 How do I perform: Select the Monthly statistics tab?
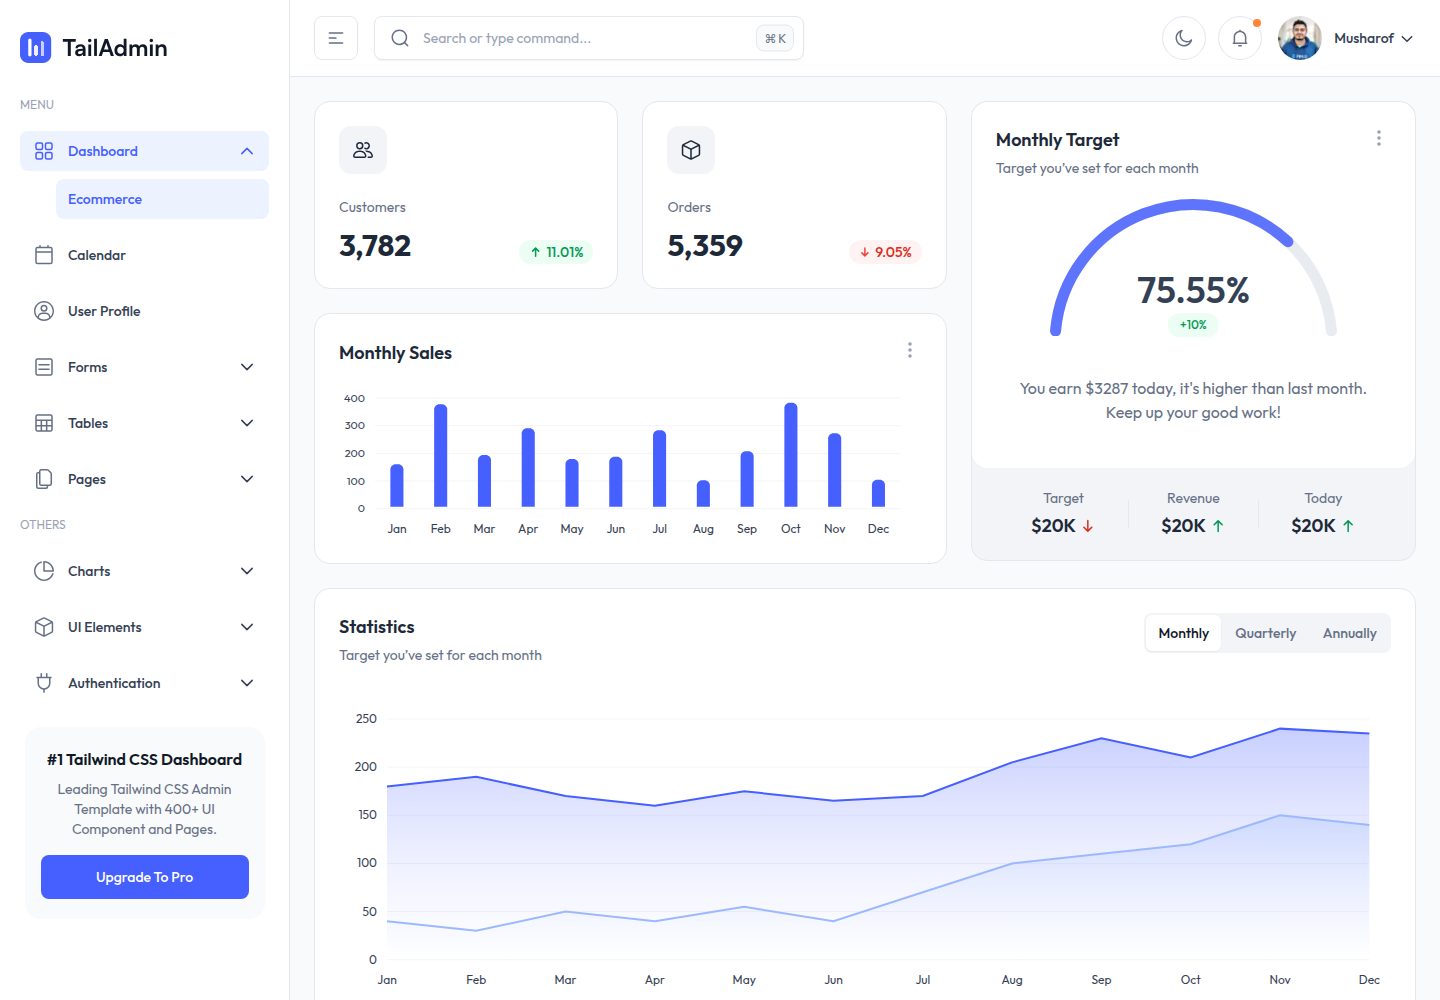tap(1184, 633)
